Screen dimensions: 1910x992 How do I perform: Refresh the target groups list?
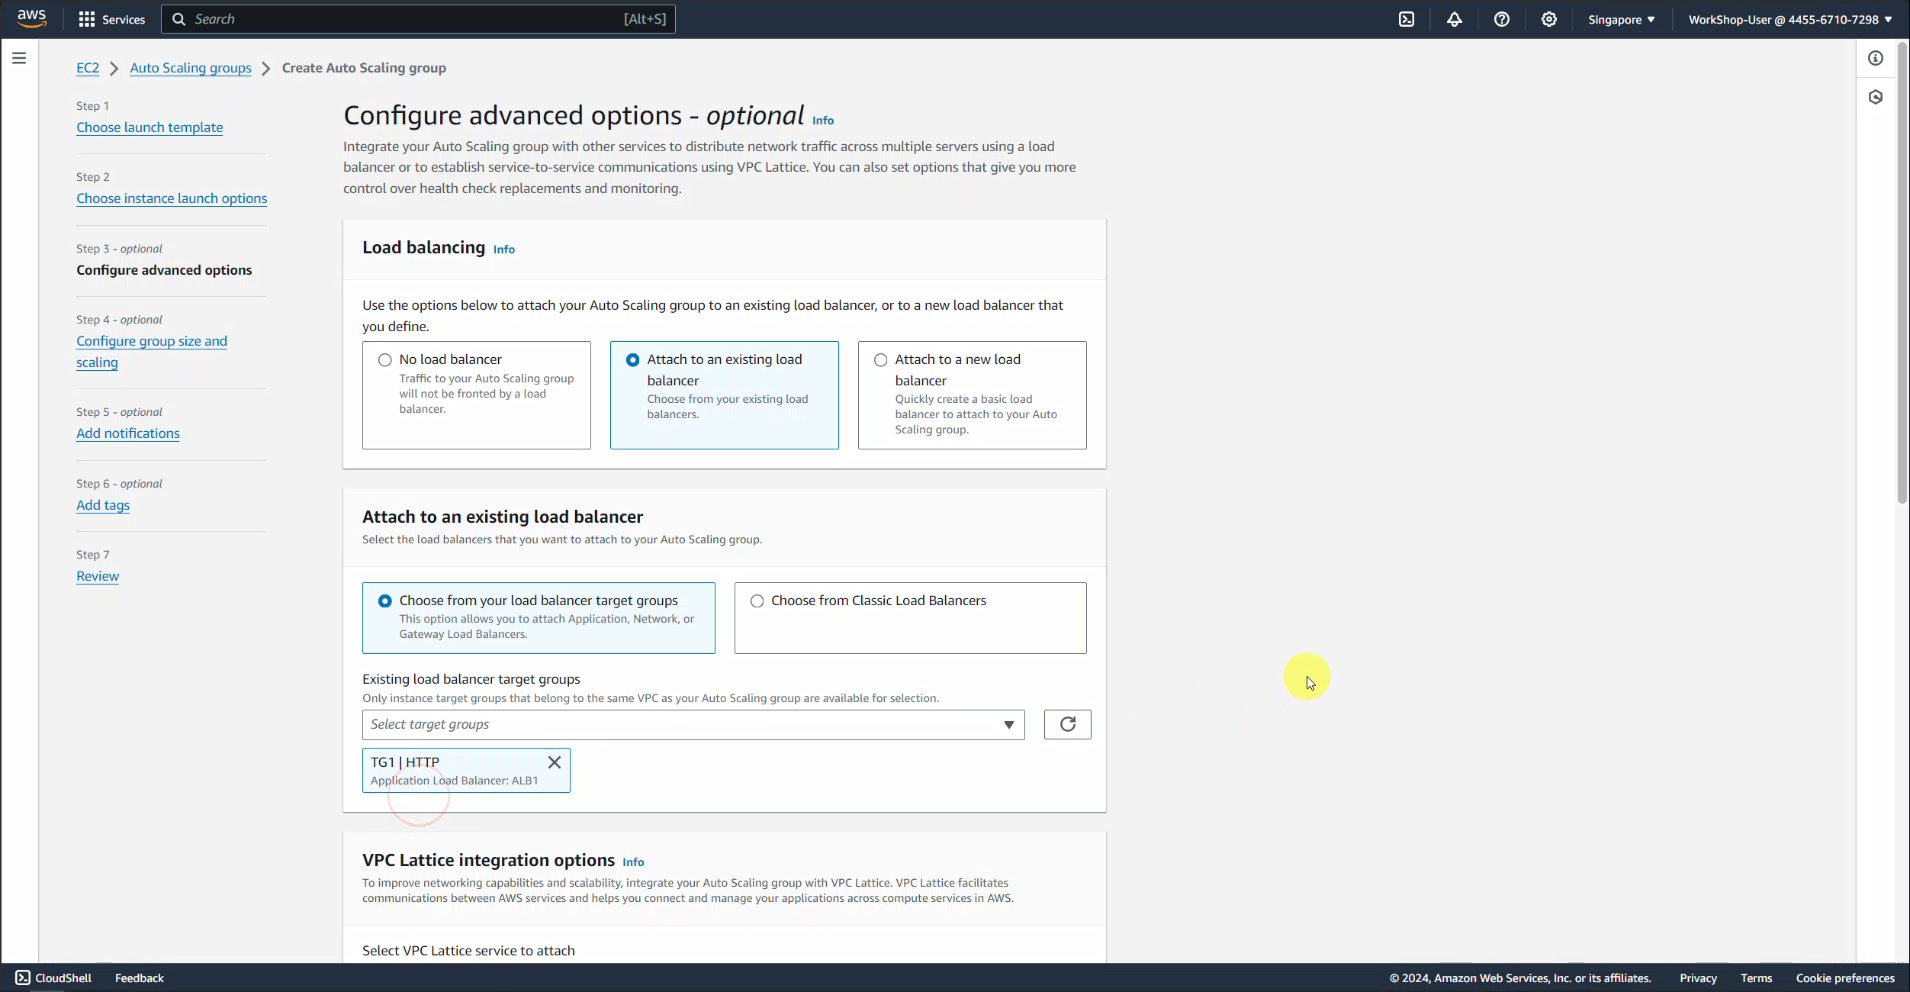click(x=1067, y=724)
